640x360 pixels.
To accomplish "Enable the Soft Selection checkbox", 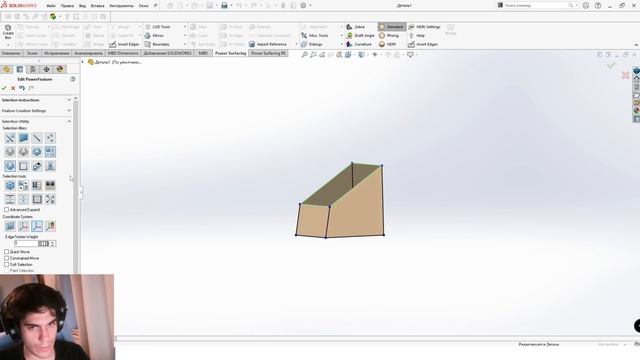I will pyautogui.click(x=7, y=264).
